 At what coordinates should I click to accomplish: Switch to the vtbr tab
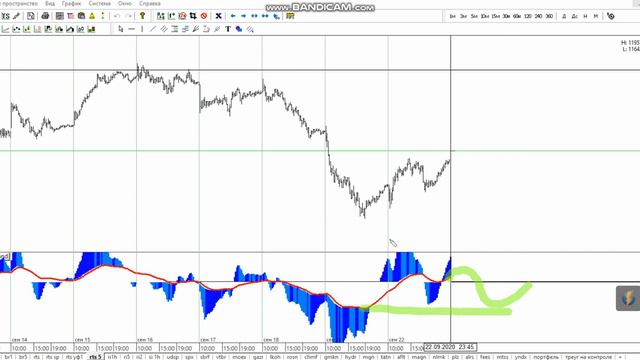tap(221, 357)
